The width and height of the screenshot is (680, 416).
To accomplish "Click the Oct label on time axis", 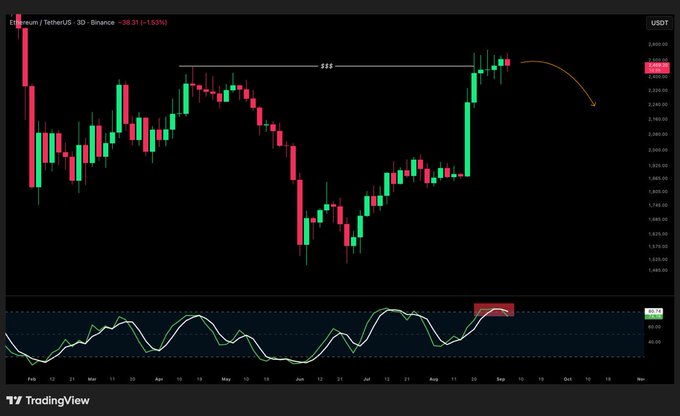I will 567,379.
